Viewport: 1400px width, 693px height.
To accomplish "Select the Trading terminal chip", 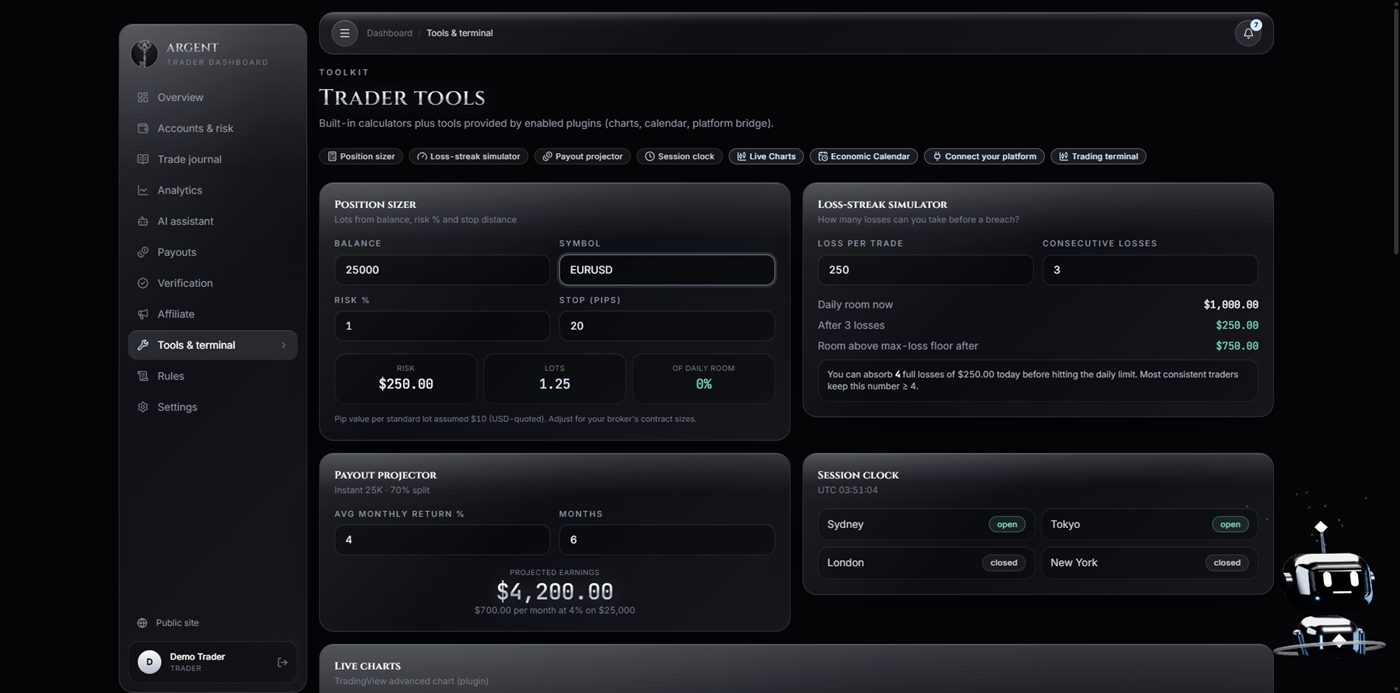I will tap(1099, 156).
